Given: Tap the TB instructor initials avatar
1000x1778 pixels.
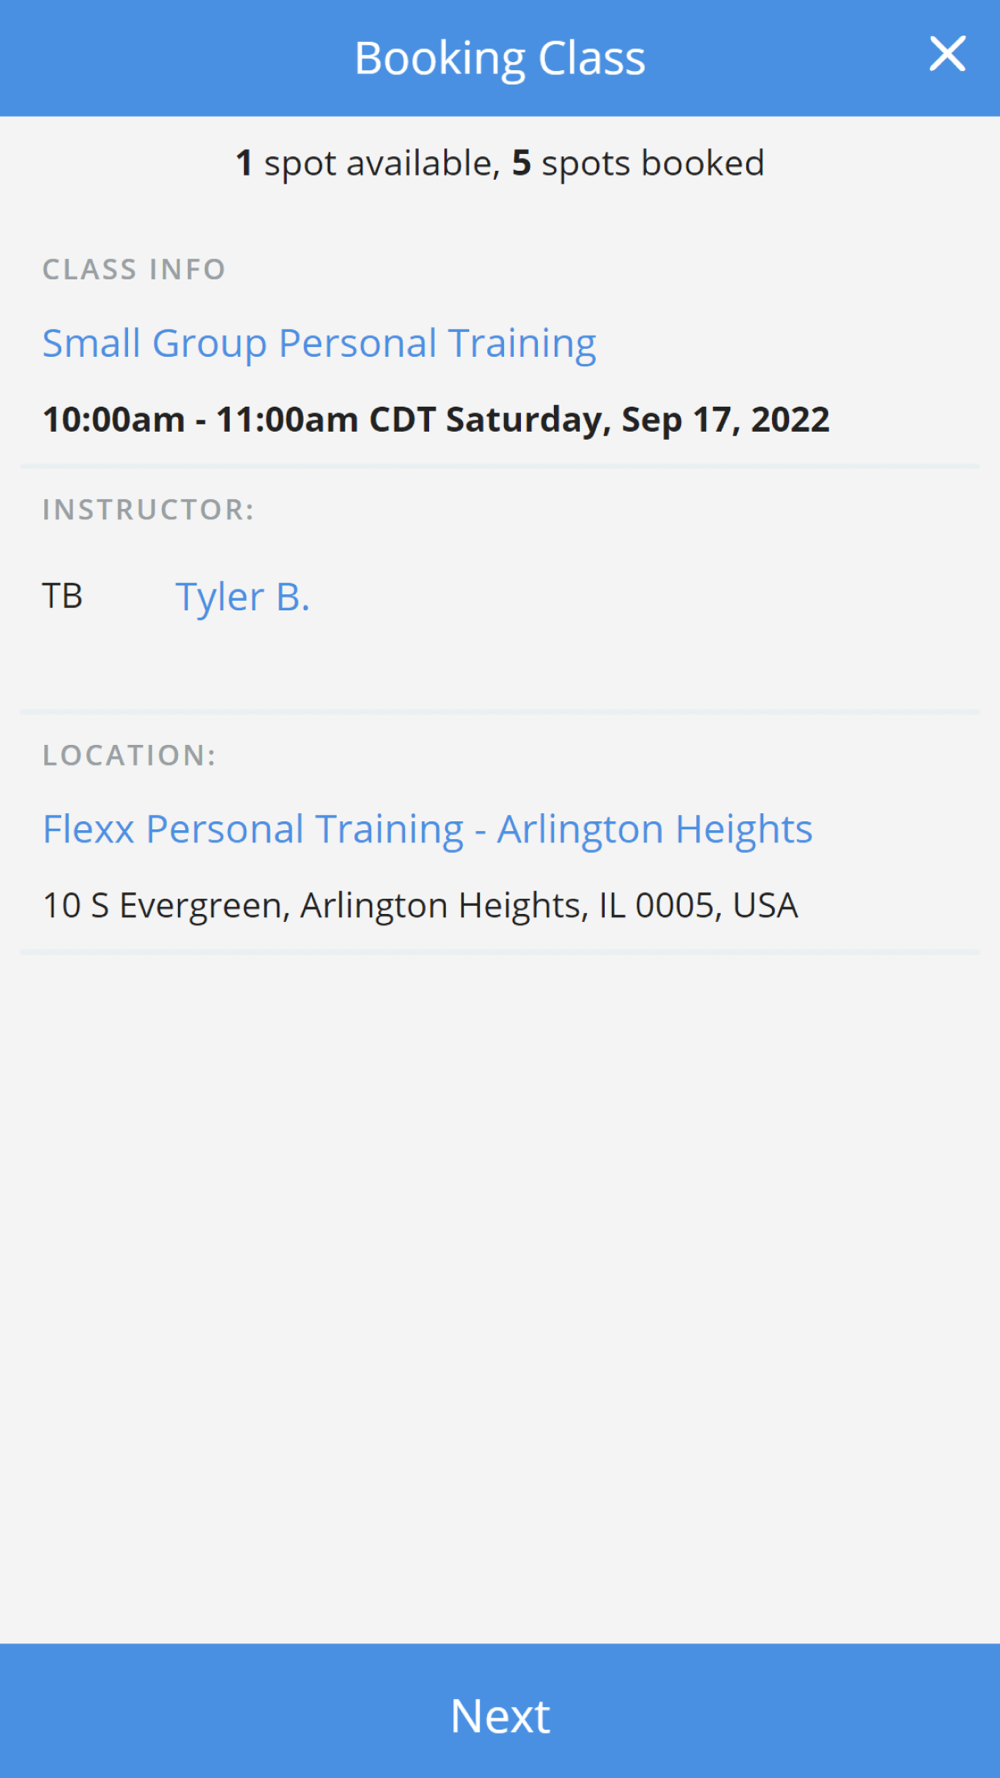Looking at the screenshot, I should [x=62, y=596].
